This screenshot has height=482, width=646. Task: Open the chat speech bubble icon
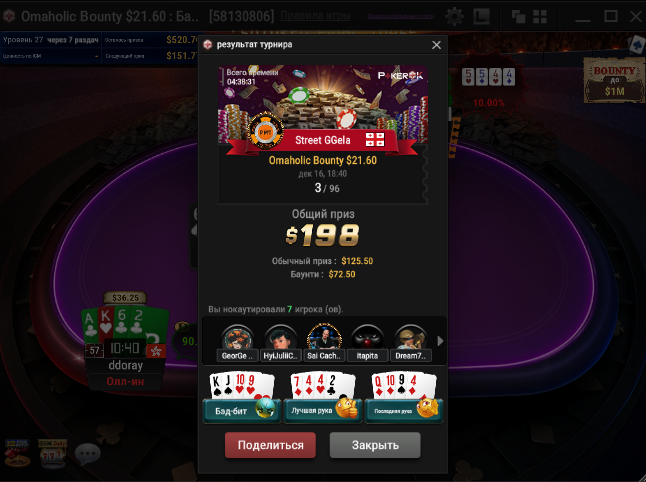coord(87,454)
